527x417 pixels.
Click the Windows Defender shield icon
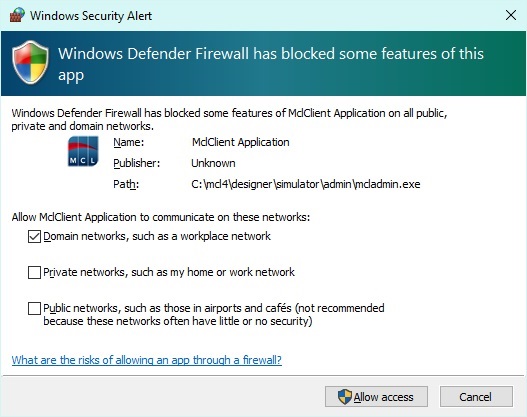(x=30, y=62)
